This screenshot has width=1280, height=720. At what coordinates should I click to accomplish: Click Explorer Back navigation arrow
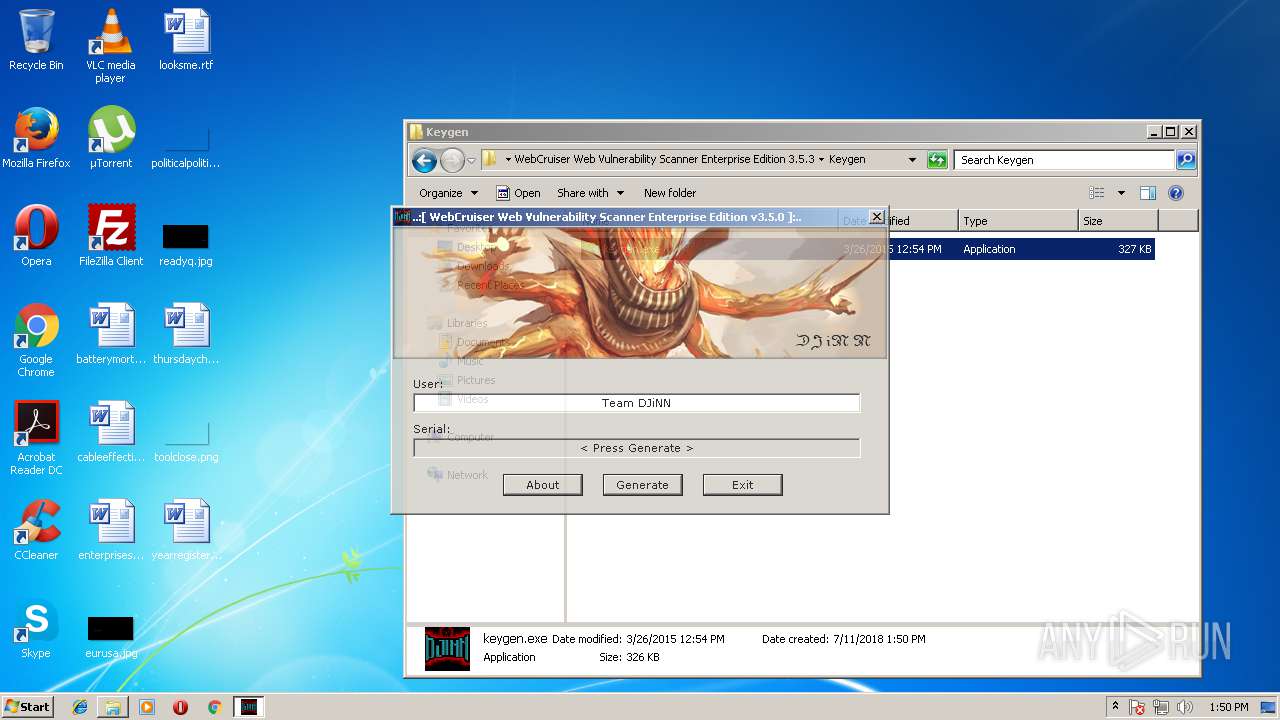(x=424, y=160)
